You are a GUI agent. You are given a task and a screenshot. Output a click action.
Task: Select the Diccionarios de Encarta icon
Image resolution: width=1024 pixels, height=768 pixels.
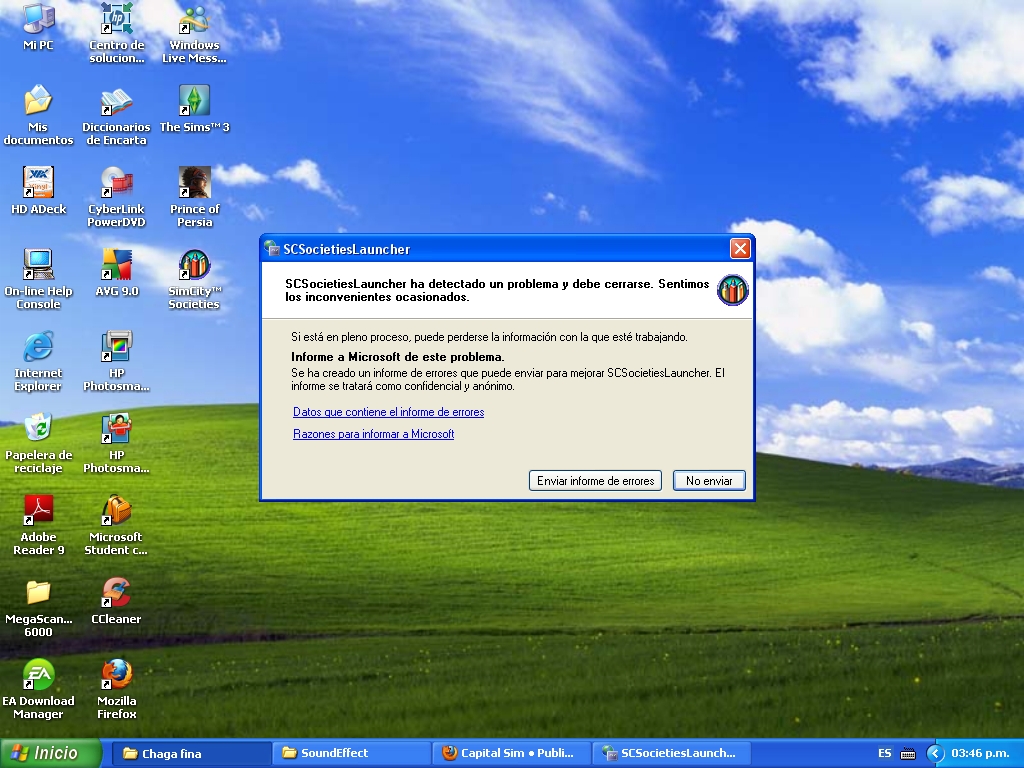click(116, 115)
